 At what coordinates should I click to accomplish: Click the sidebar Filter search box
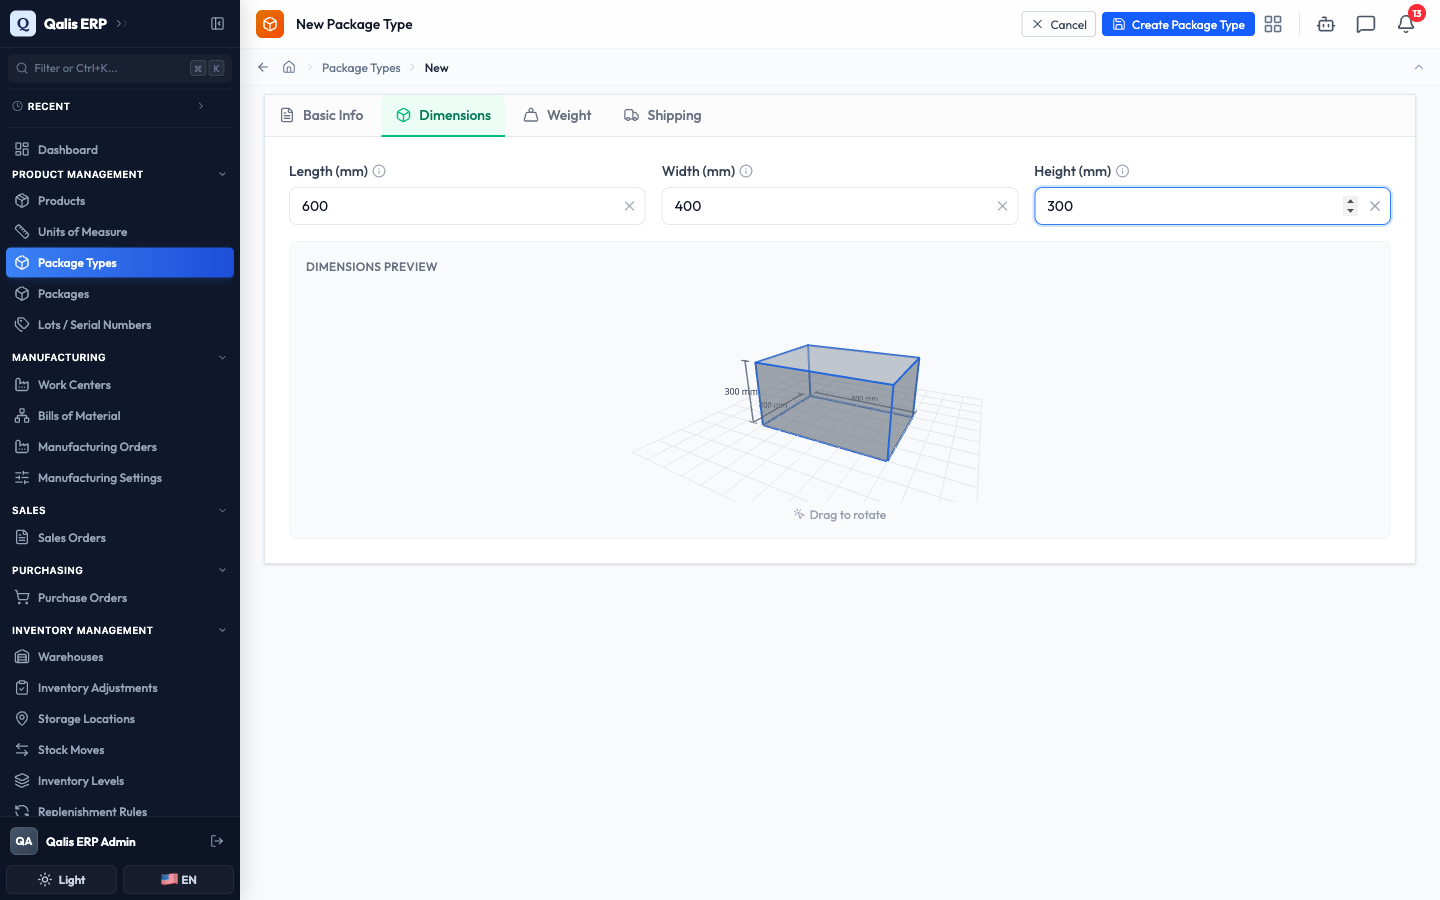[x=120, y=68]
